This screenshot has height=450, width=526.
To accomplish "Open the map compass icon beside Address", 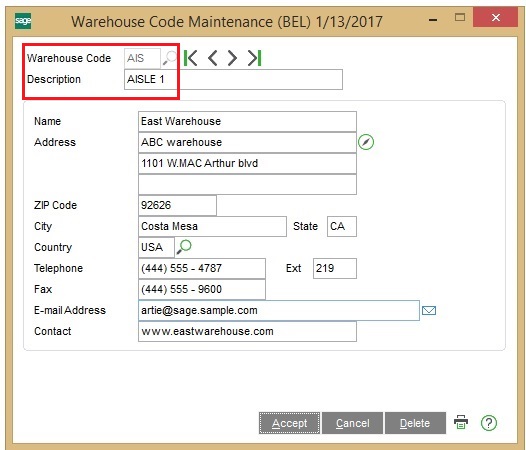I will [x=366, y=142].
